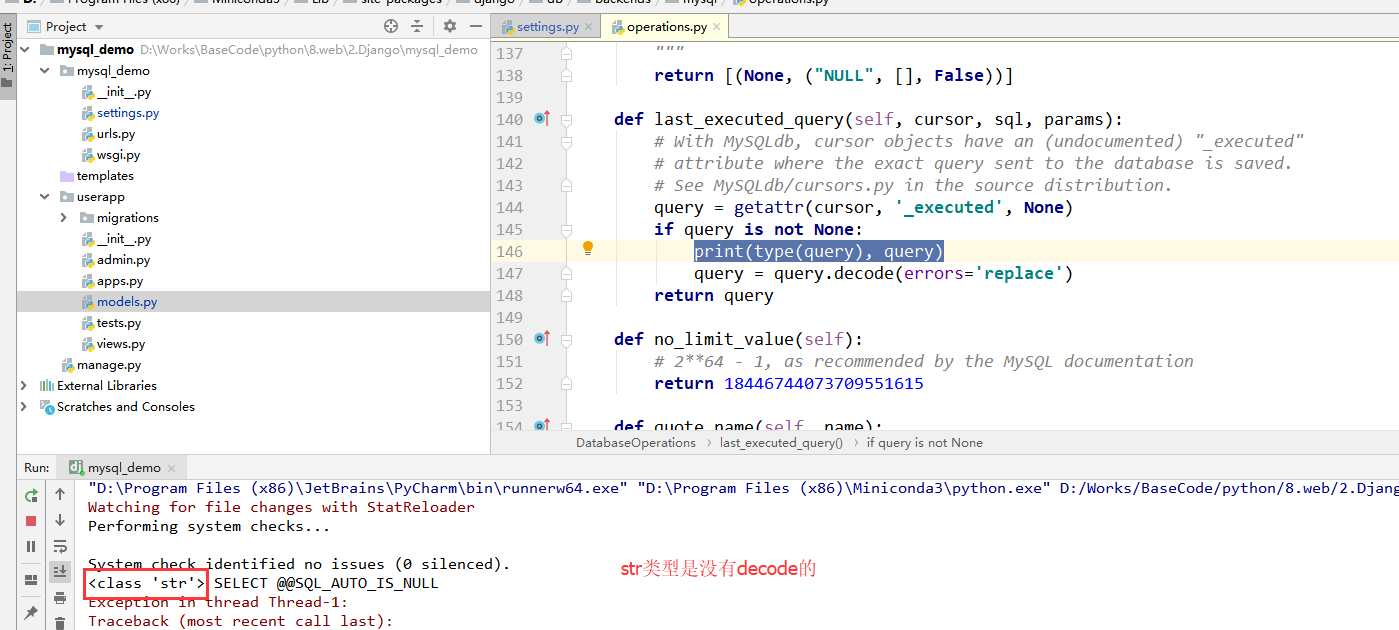Click the Down stack trace arrow in Run panel
This screenshot has width=1399, height=630.
pyautogui.click(x=60, y=520)
